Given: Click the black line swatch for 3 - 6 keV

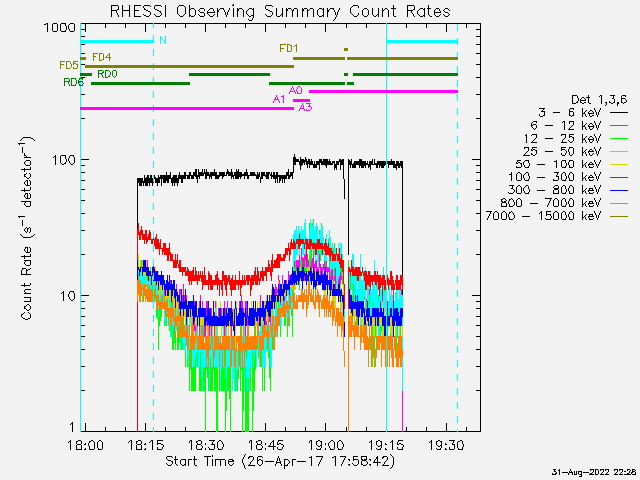Looking at the screenshot, I should click(x=619, y=113).
